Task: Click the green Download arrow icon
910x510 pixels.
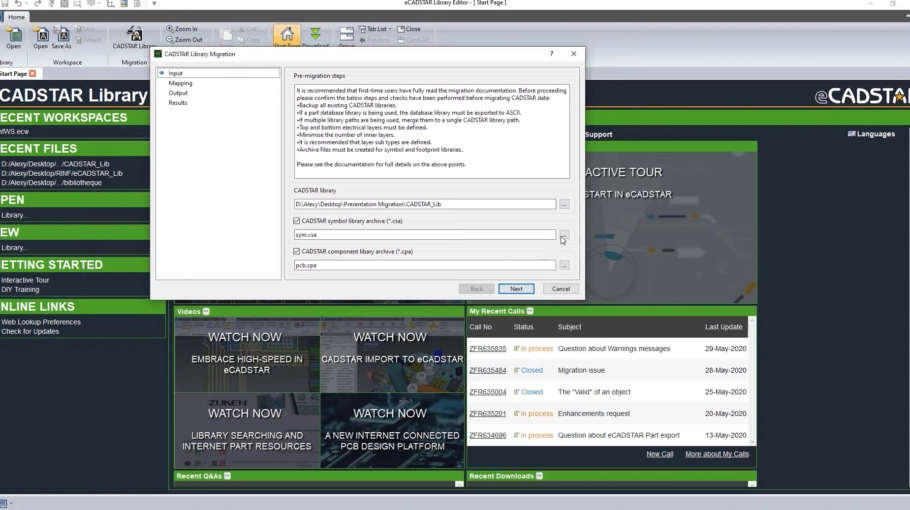Action: click(x=315, y=36)
